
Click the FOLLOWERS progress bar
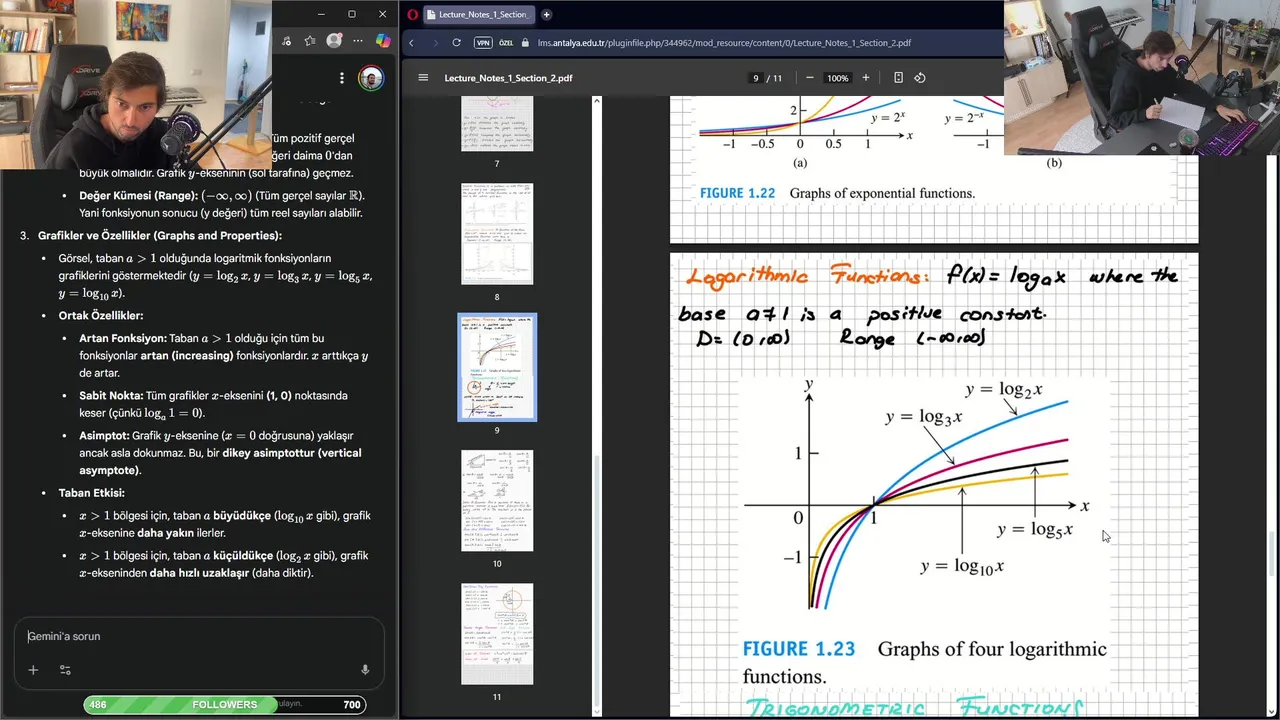point(225,704)
